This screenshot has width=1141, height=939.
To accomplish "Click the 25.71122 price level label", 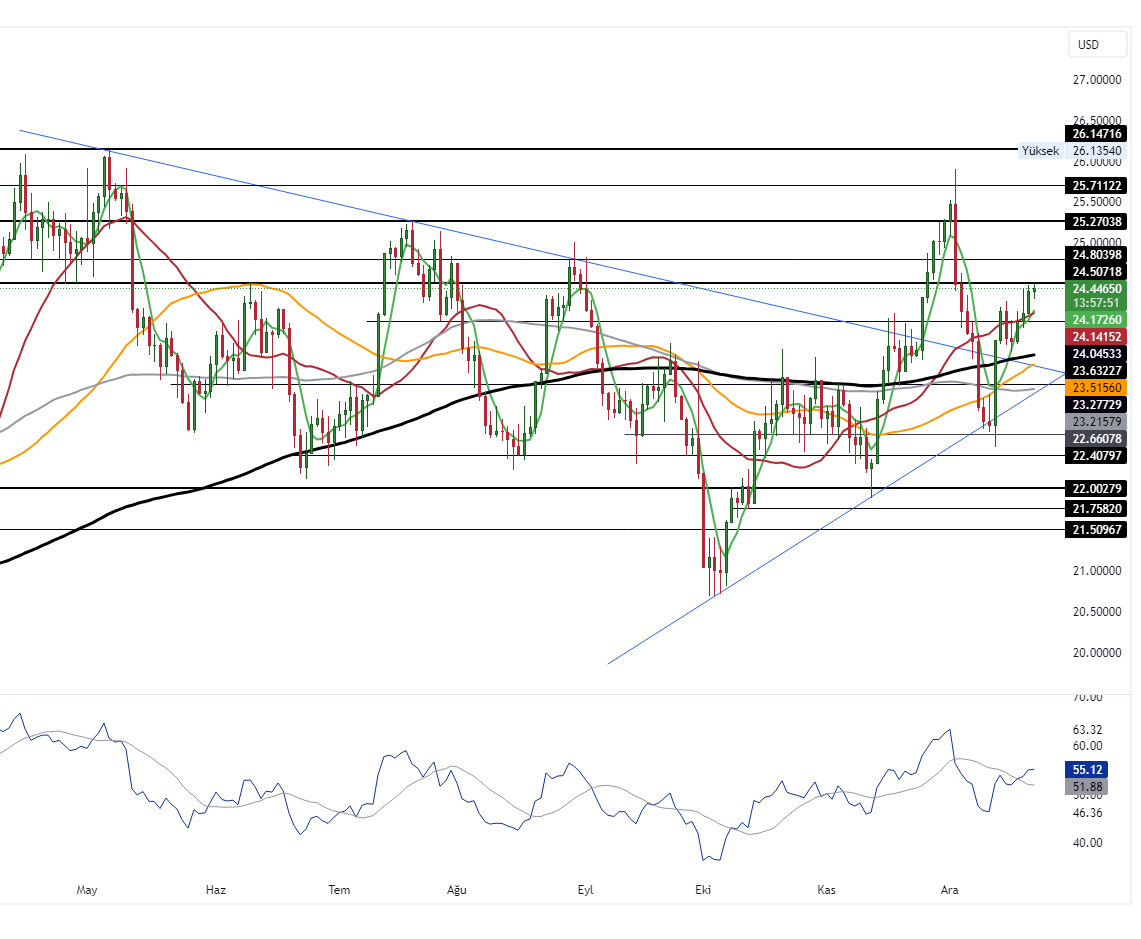I will click(x=1096, y=186).
